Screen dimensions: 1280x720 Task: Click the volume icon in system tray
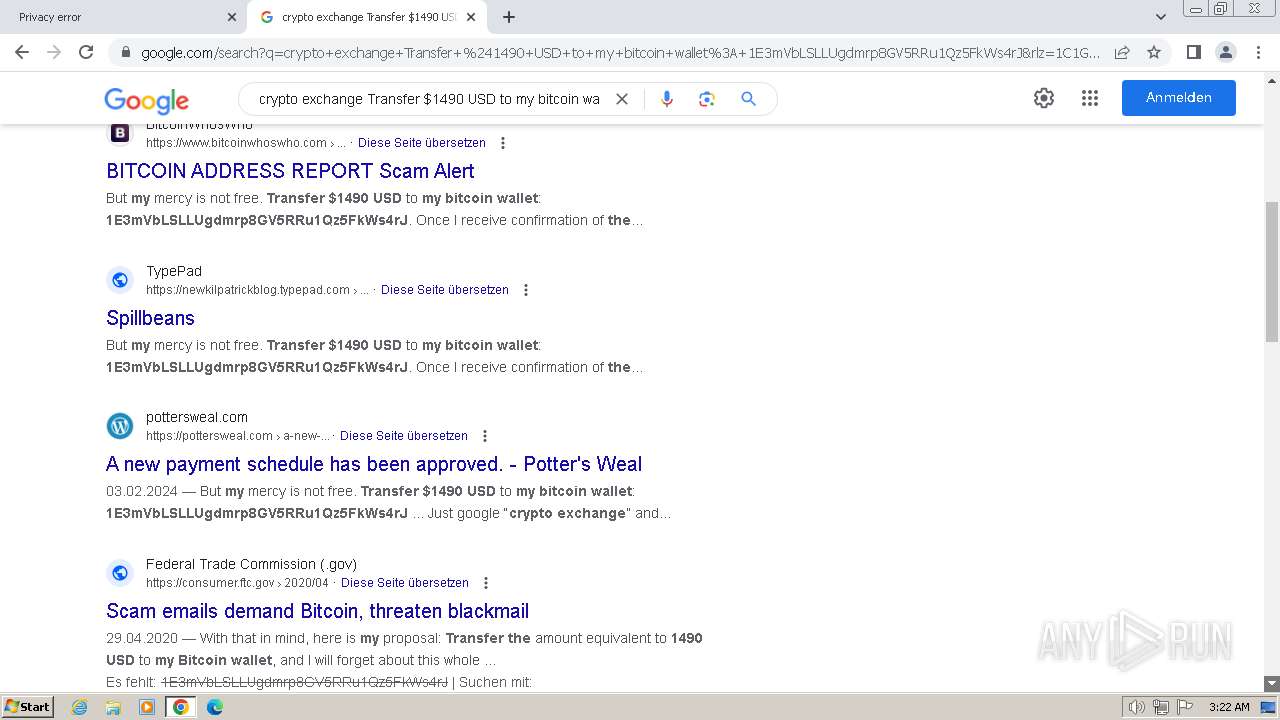pyautogui.click(x=1137, y=707)
